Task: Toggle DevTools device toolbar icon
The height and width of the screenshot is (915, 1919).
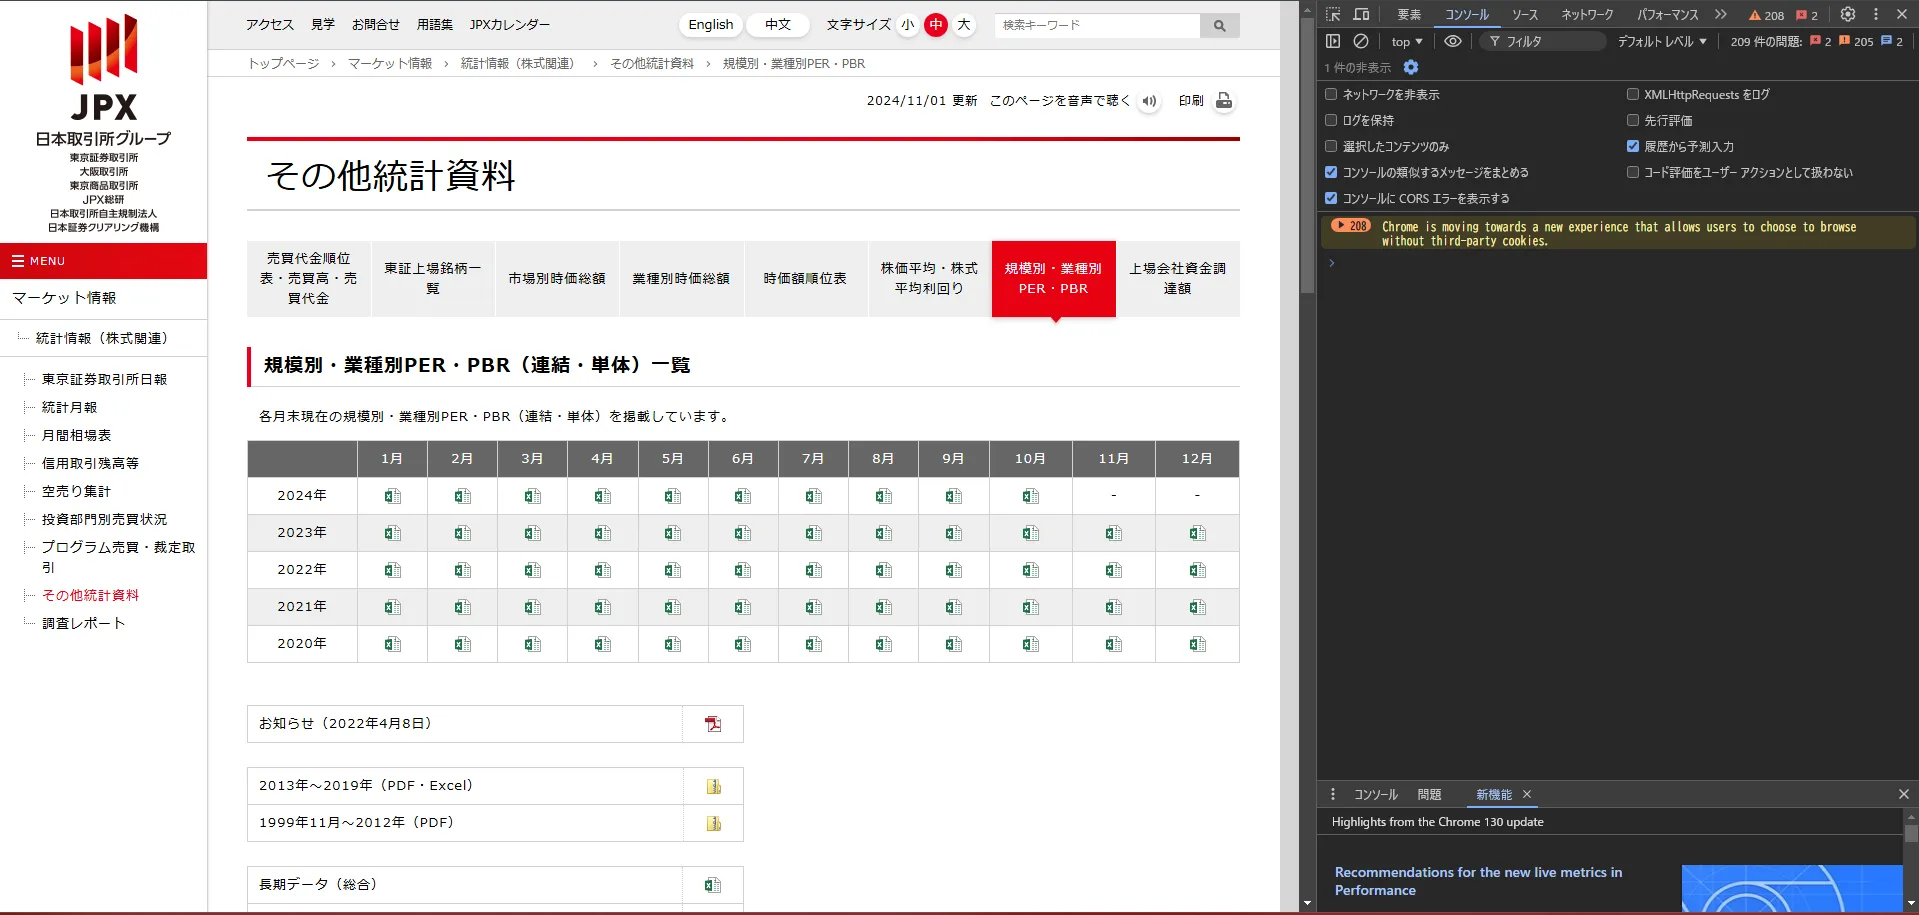Action: tap(1361, 14)
